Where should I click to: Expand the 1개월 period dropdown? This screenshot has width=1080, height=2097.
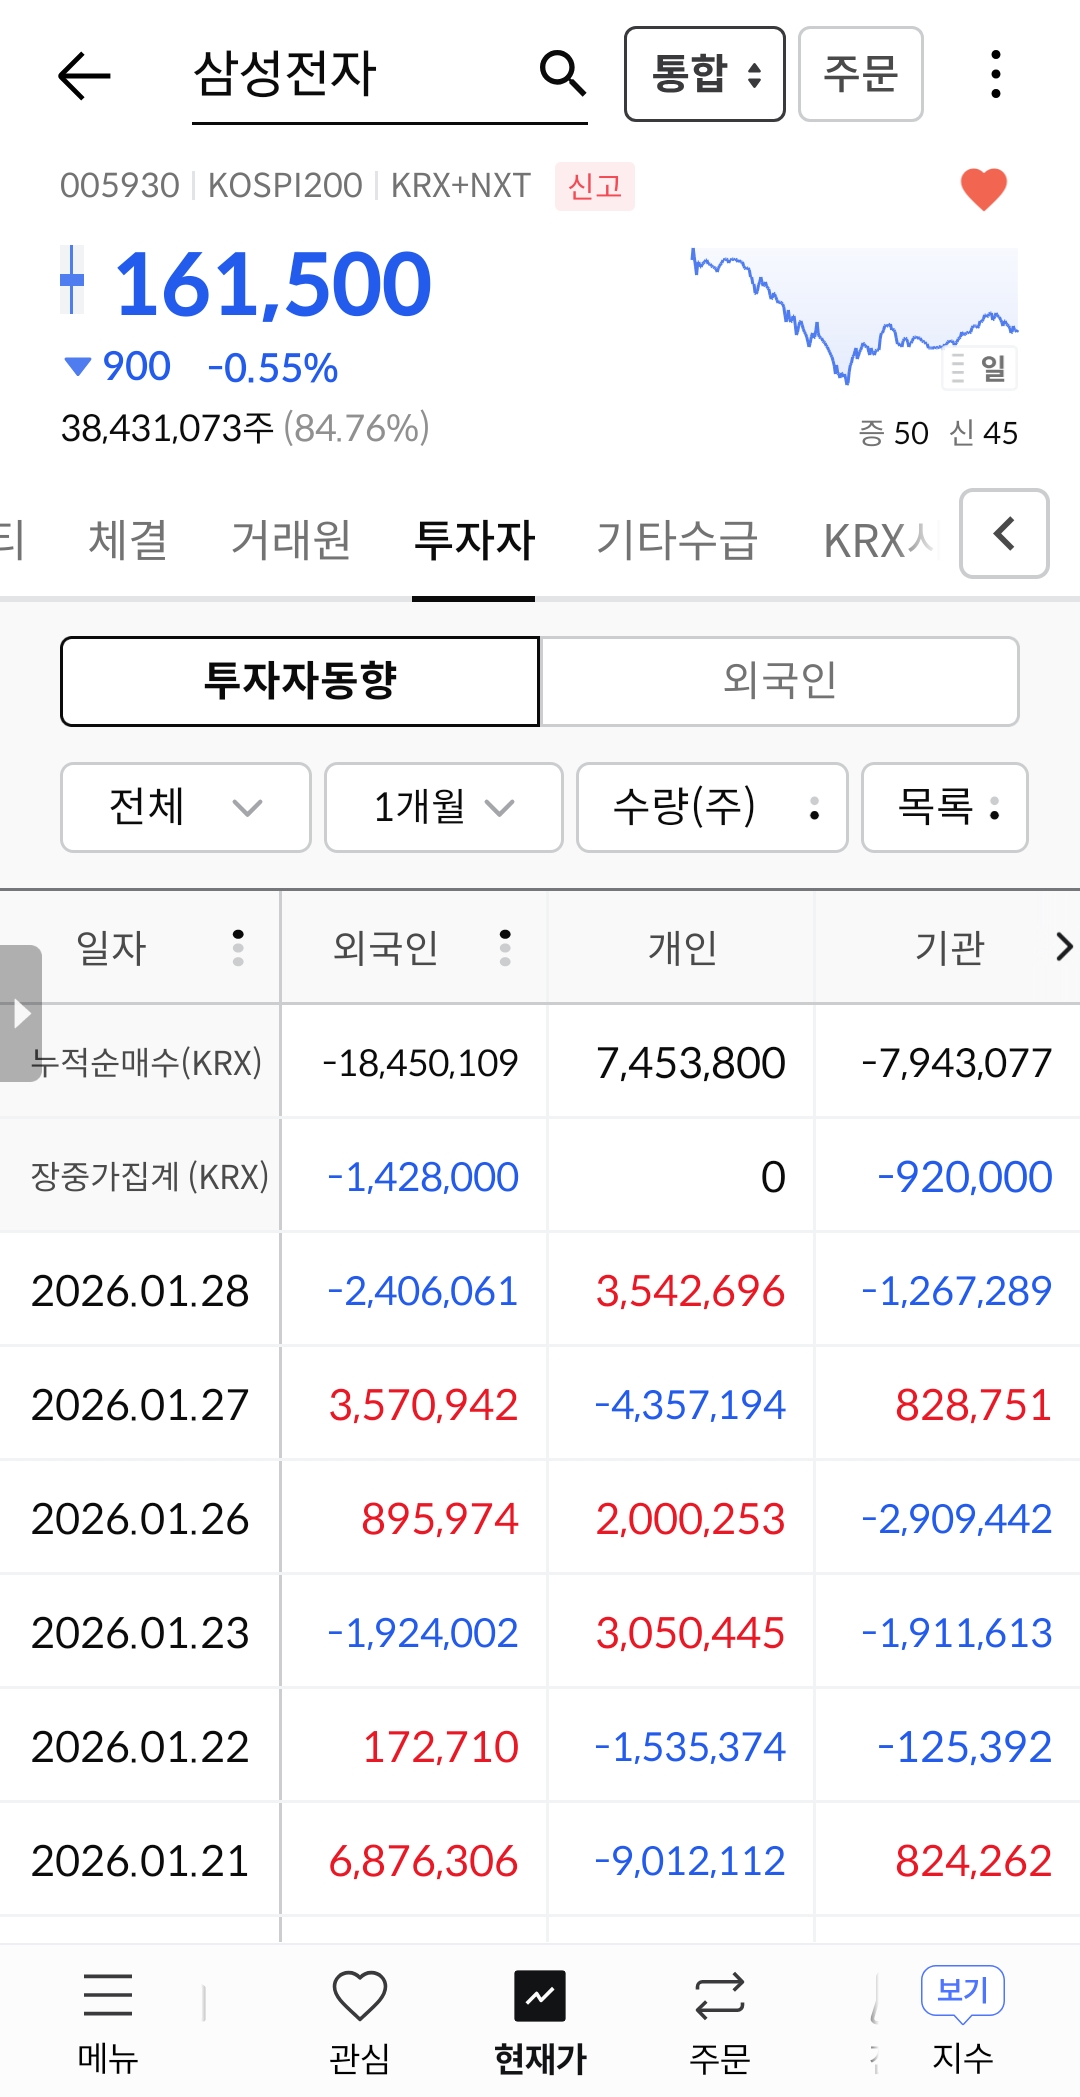click(444, 807)
